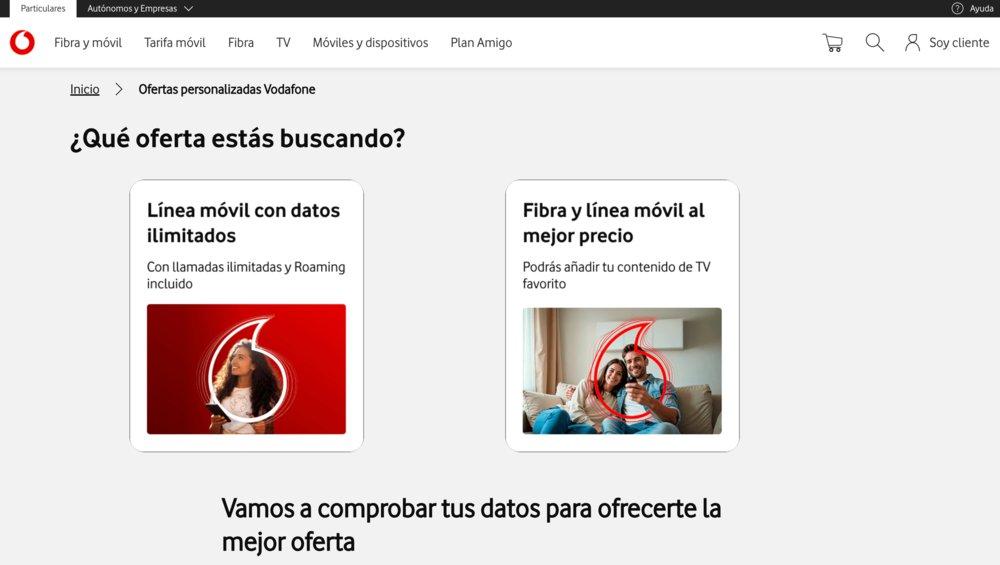Open the Tarifa móvil menu
The width and height of the screenshot is (1000, 565).
click(x=175, y=43)
